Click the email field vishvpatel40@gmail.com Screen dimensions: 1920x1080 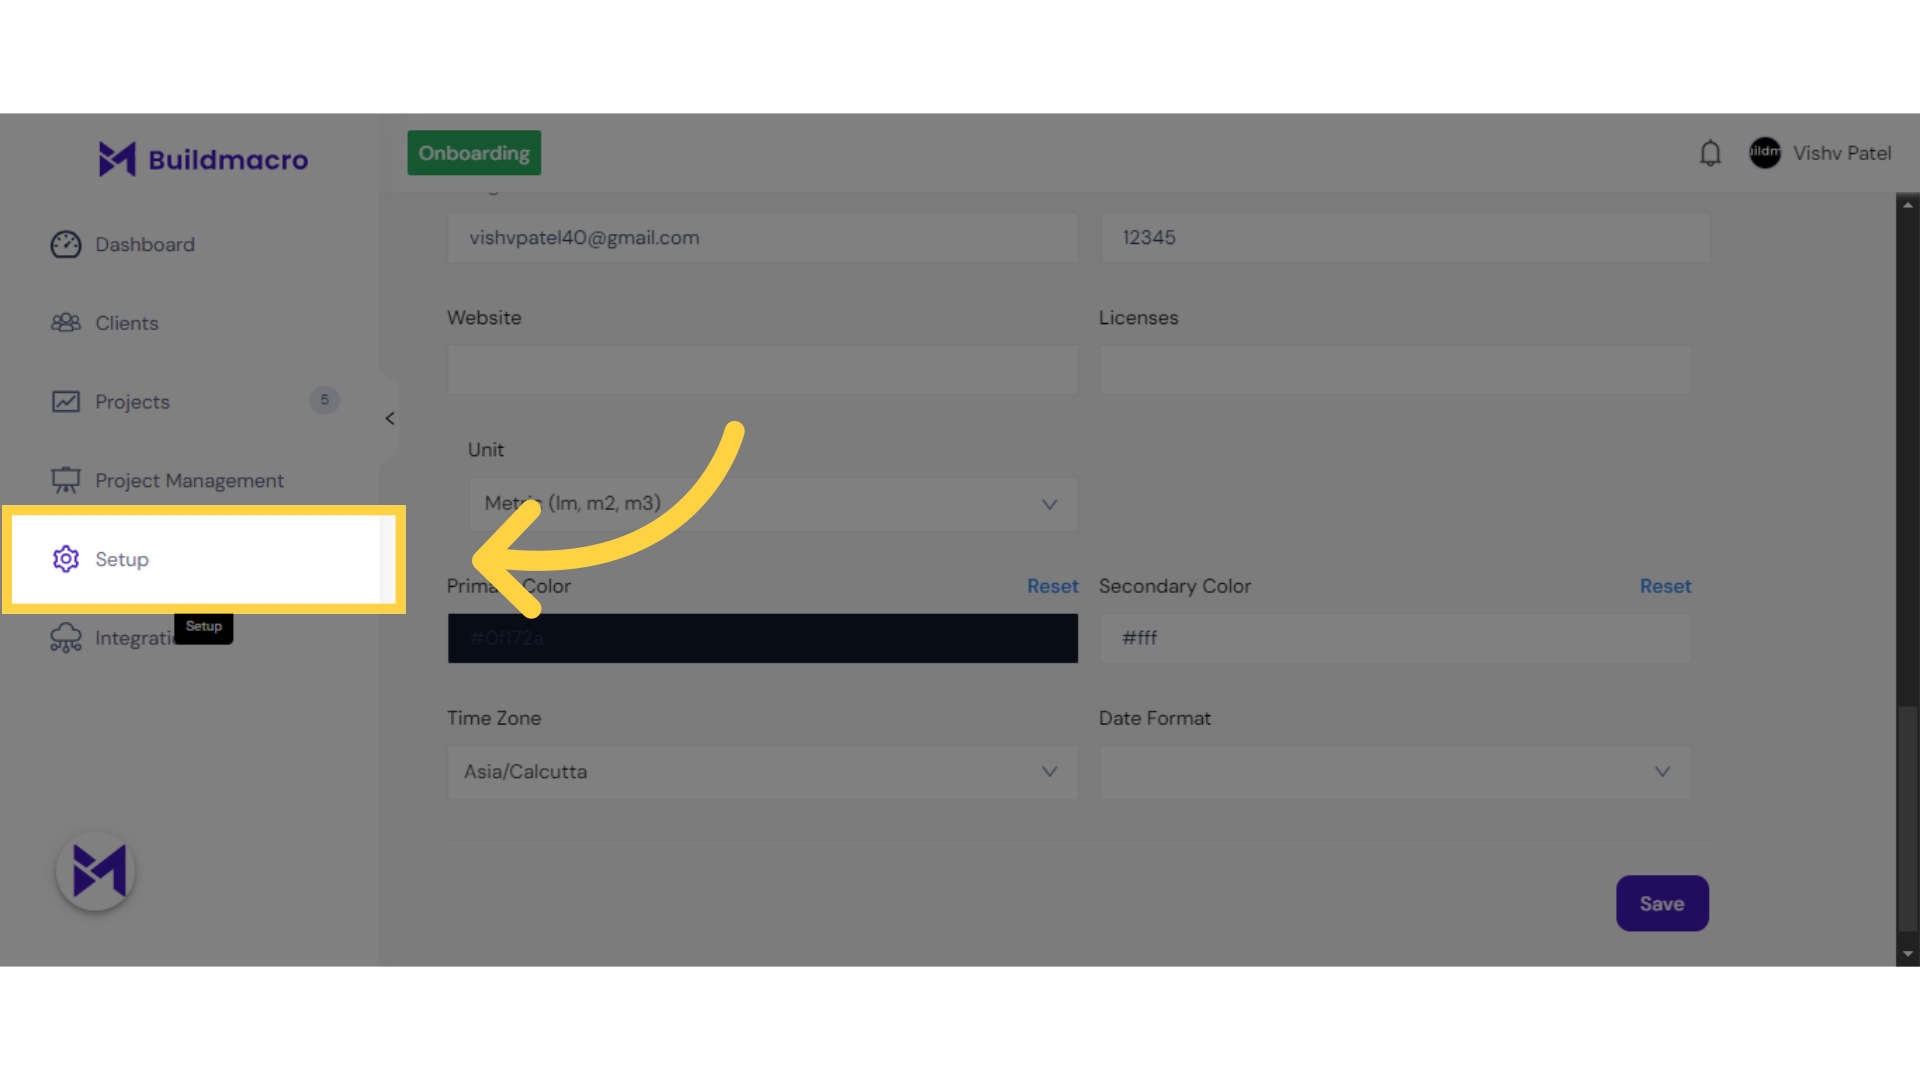point(762,238)
